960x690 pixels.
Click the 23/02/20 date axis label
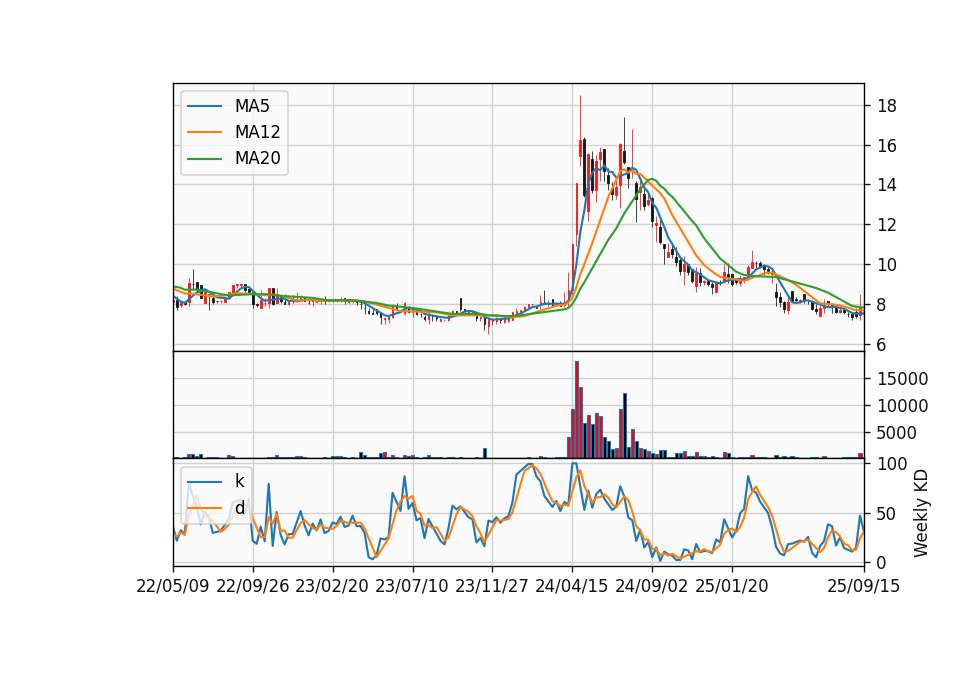coord(332,586)
